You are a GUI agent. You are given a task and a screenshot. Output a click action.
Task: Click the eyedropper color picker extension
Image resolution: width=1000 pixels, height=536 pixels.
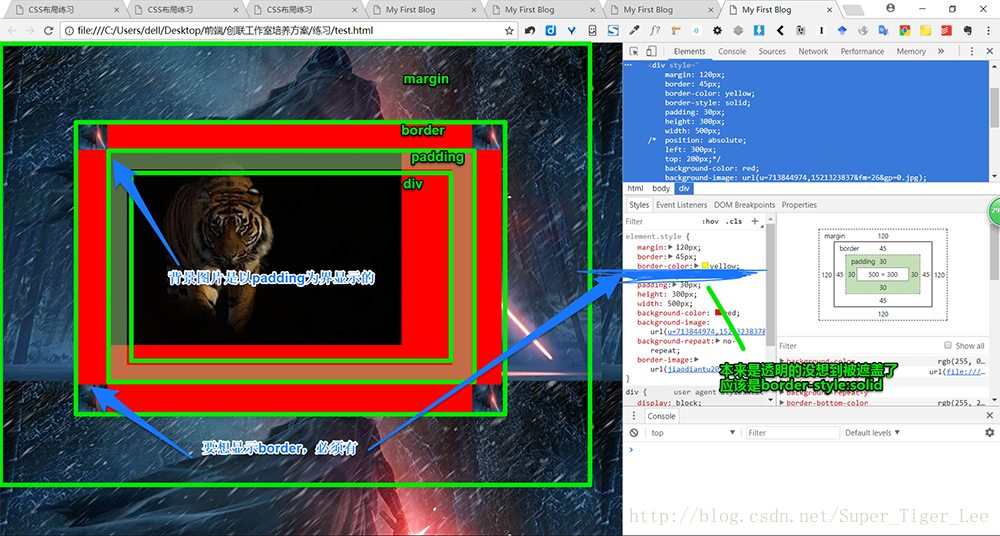[634, 31]
